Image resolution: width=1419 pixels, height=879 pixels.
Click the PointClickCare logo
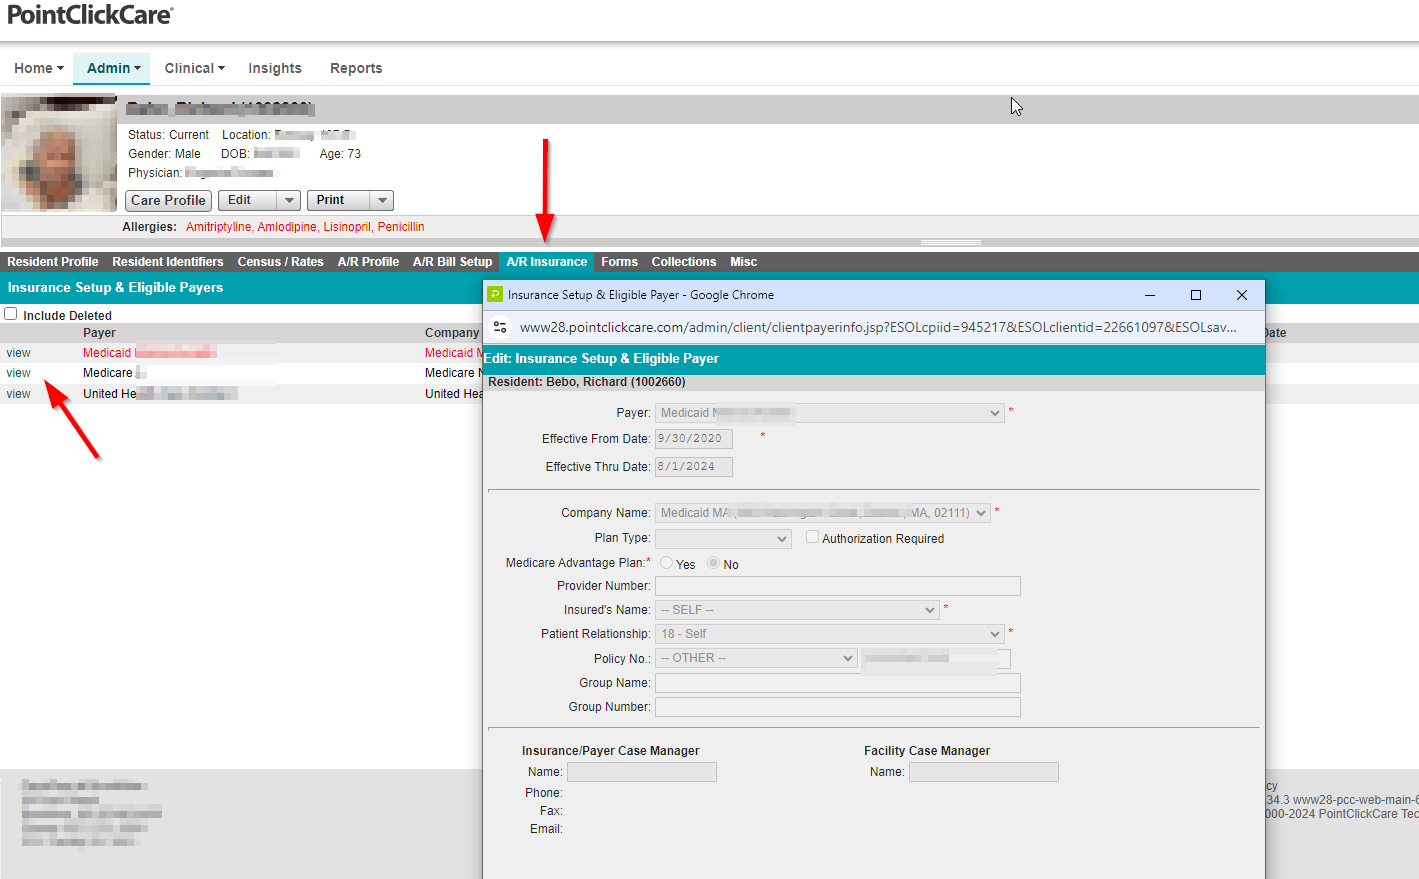tap(90, 14)
